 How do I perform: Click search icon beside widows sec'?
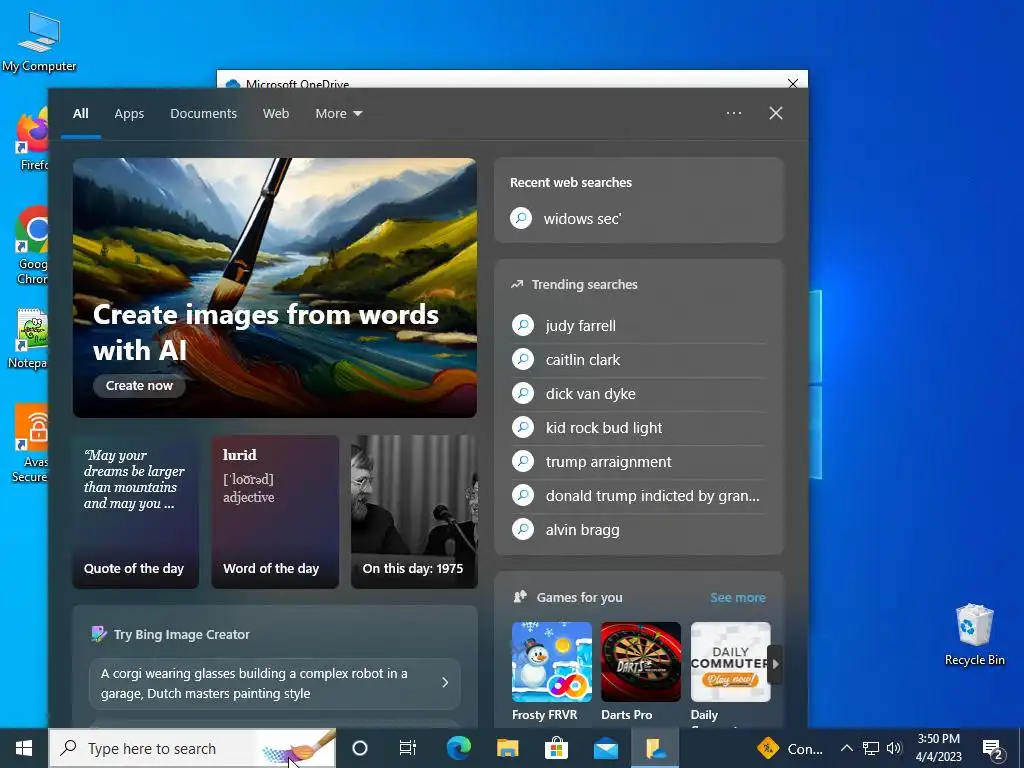tap(521, 218)
